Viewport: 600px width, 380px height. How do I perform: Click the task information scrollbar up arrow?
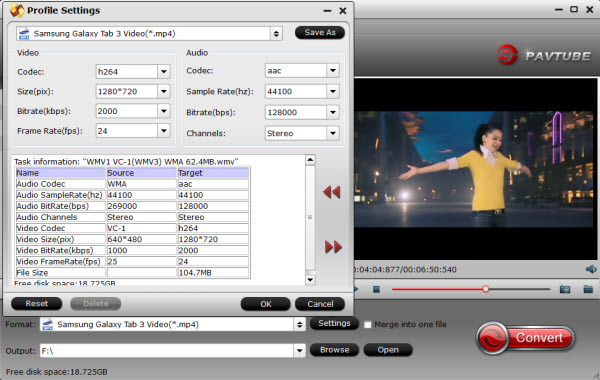click(310, 160)
